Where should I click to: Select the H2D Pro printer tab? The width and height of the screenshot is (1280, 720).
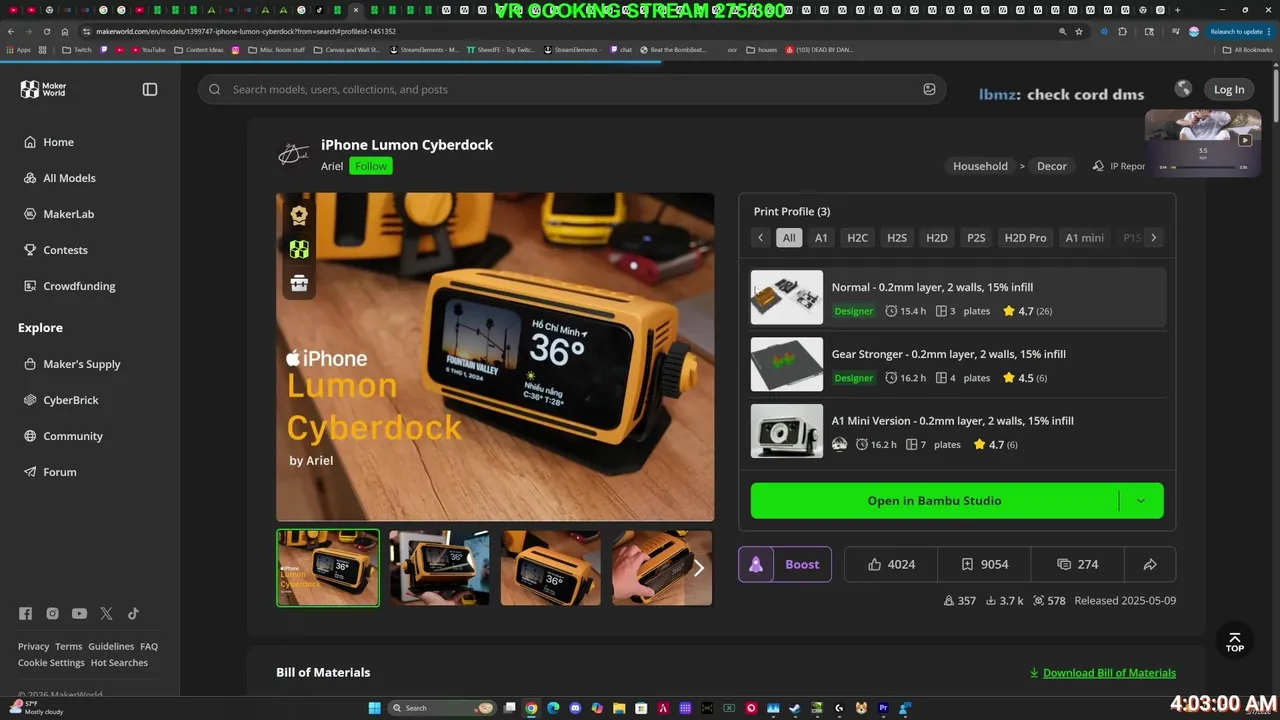point(1025,238)
